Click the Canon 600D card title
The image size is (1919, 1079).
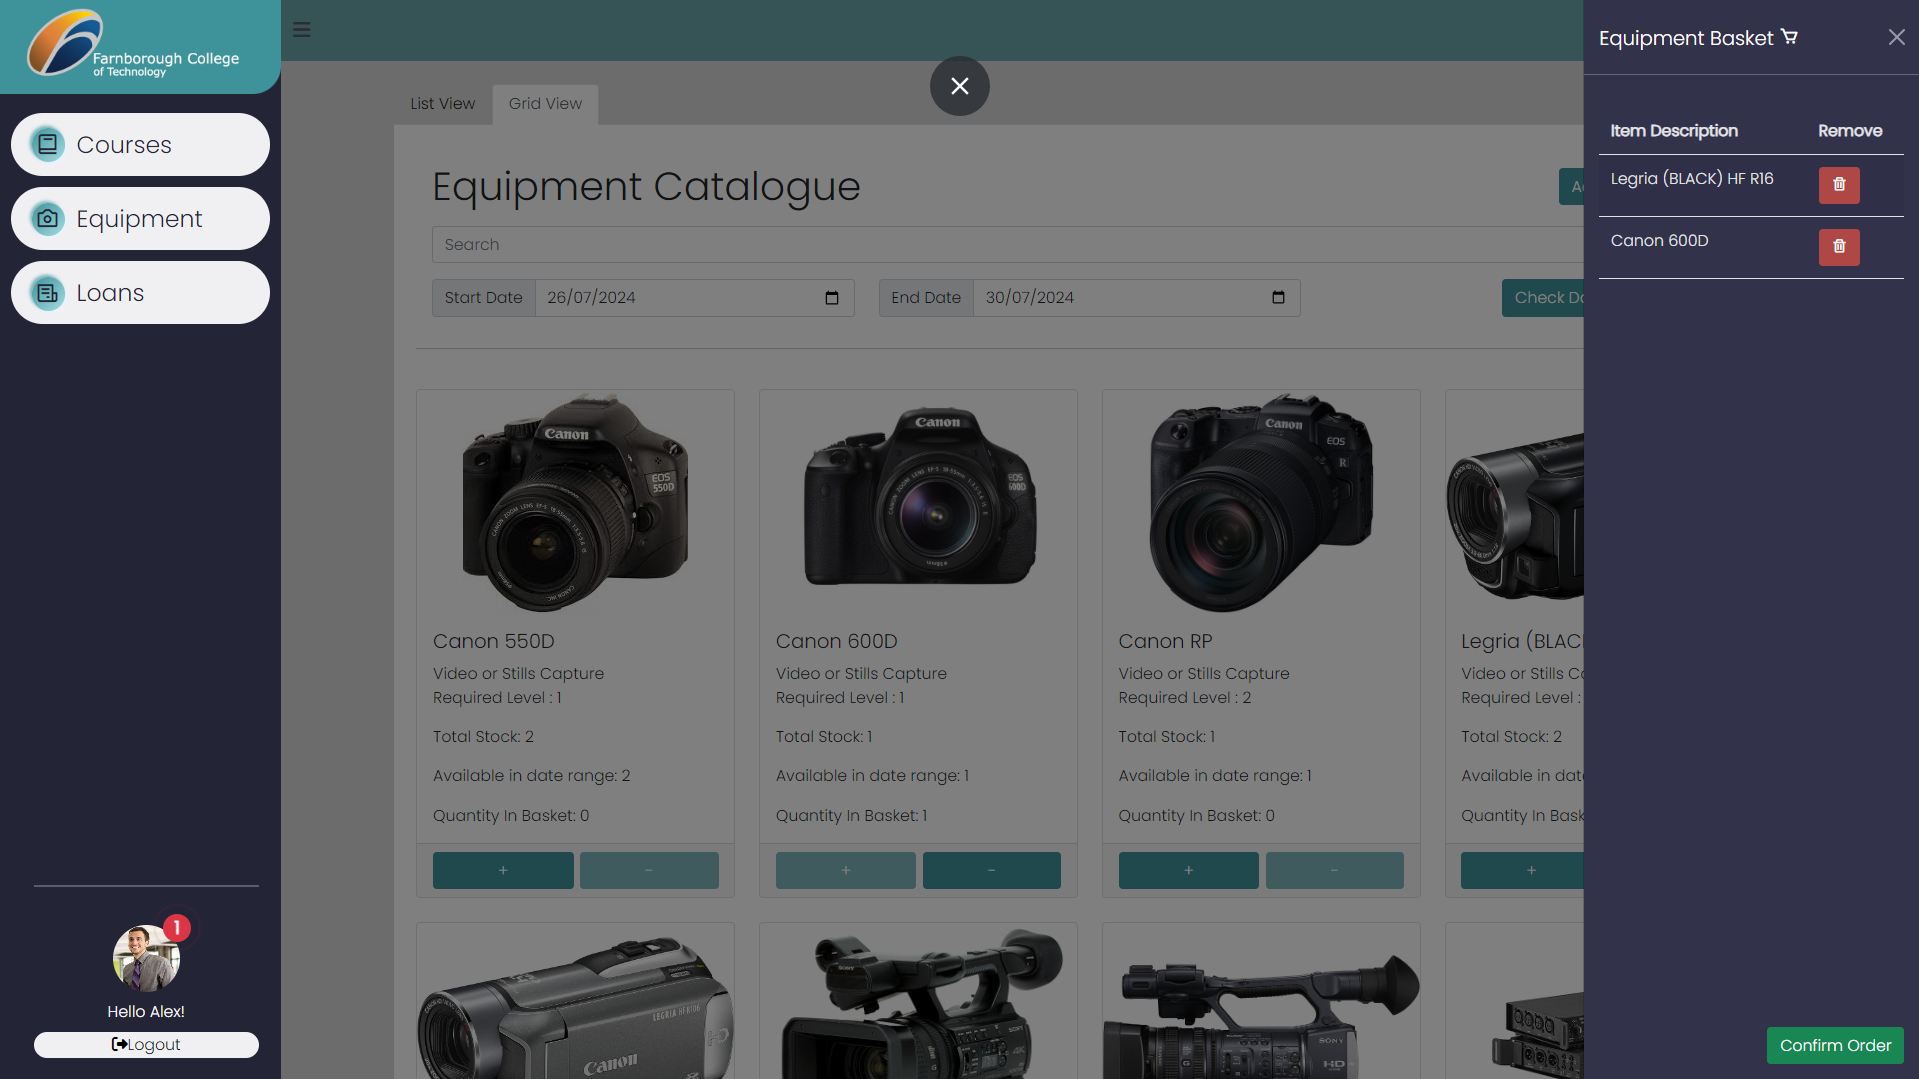point(836,641)
